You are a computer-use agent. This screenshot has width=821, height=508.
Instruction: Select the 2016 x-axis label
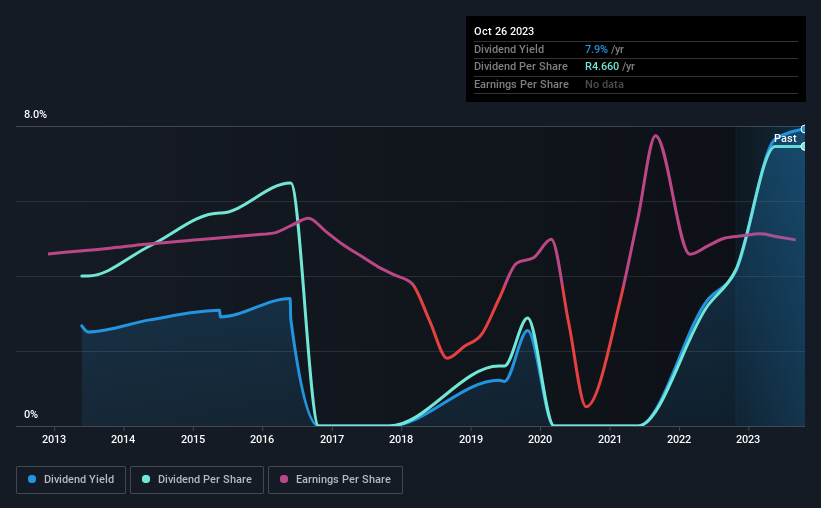point(262,439)
